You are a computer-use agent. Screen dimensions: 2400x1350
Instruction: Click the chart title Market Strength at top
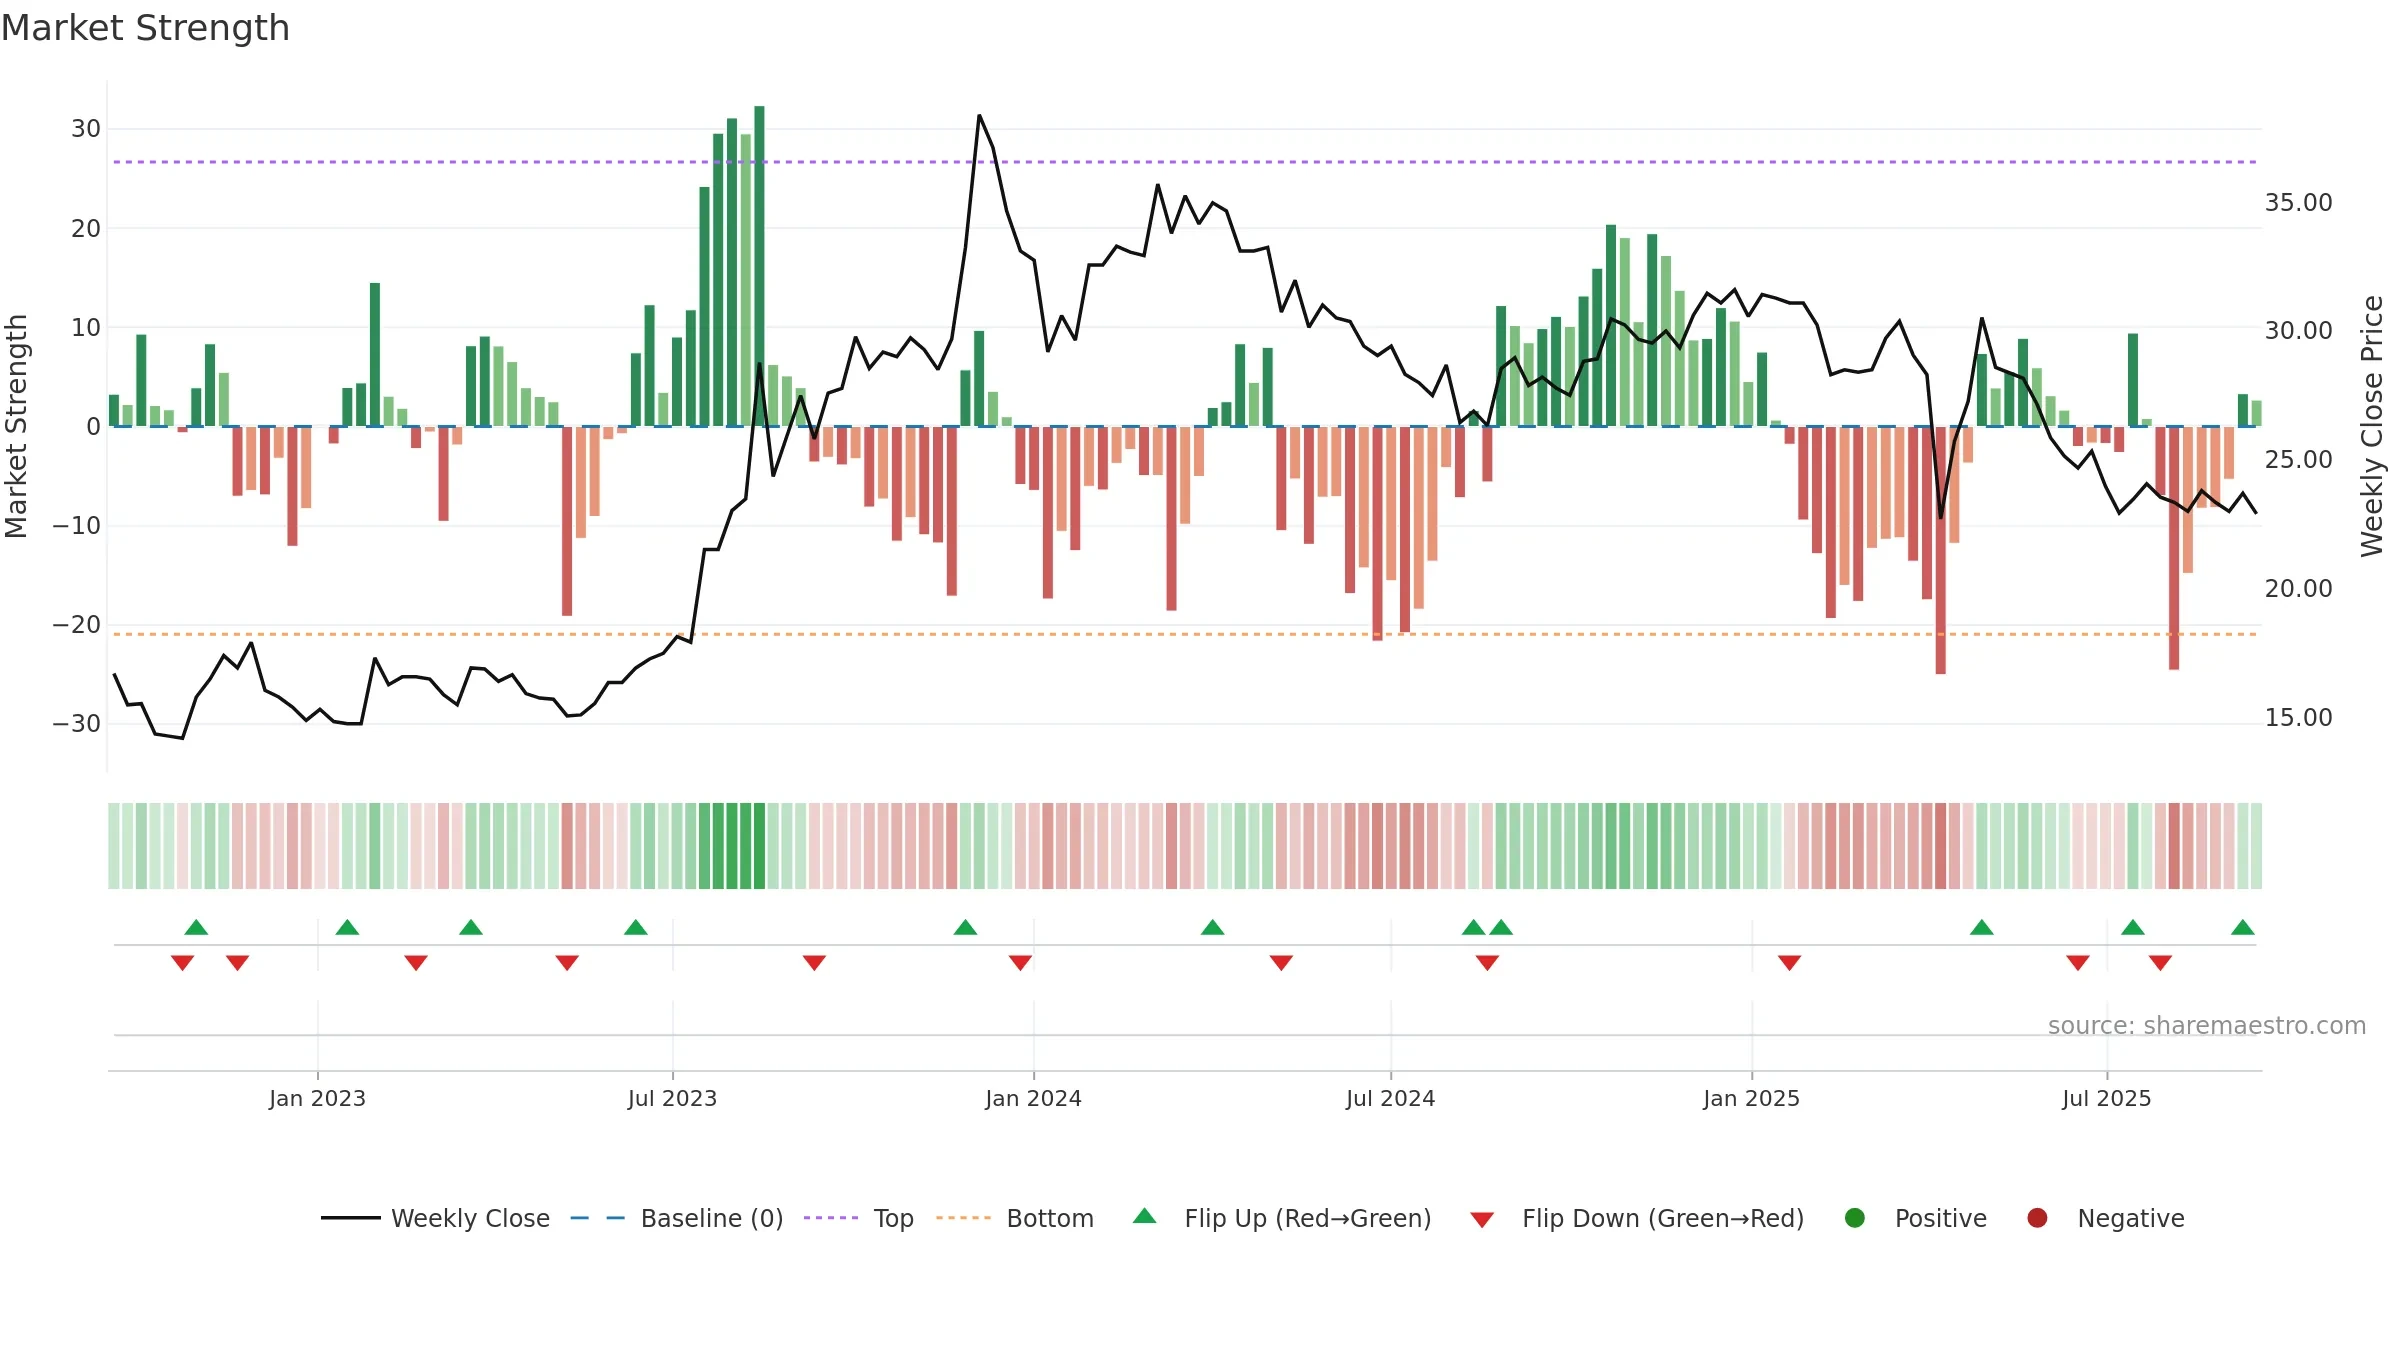[145, 28]
